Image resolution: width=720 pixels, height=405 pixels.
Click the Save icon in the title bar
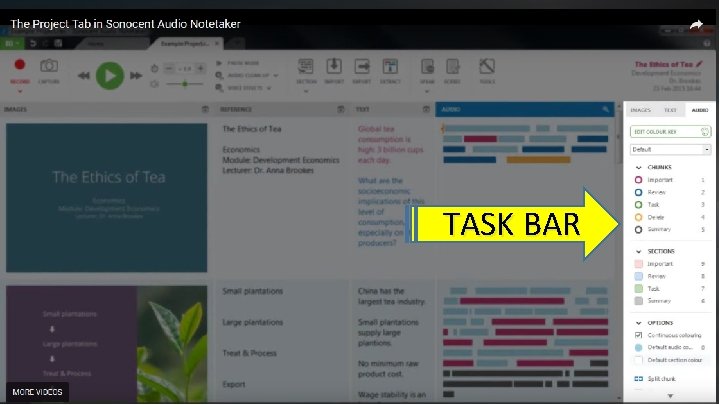coord(58,43)
